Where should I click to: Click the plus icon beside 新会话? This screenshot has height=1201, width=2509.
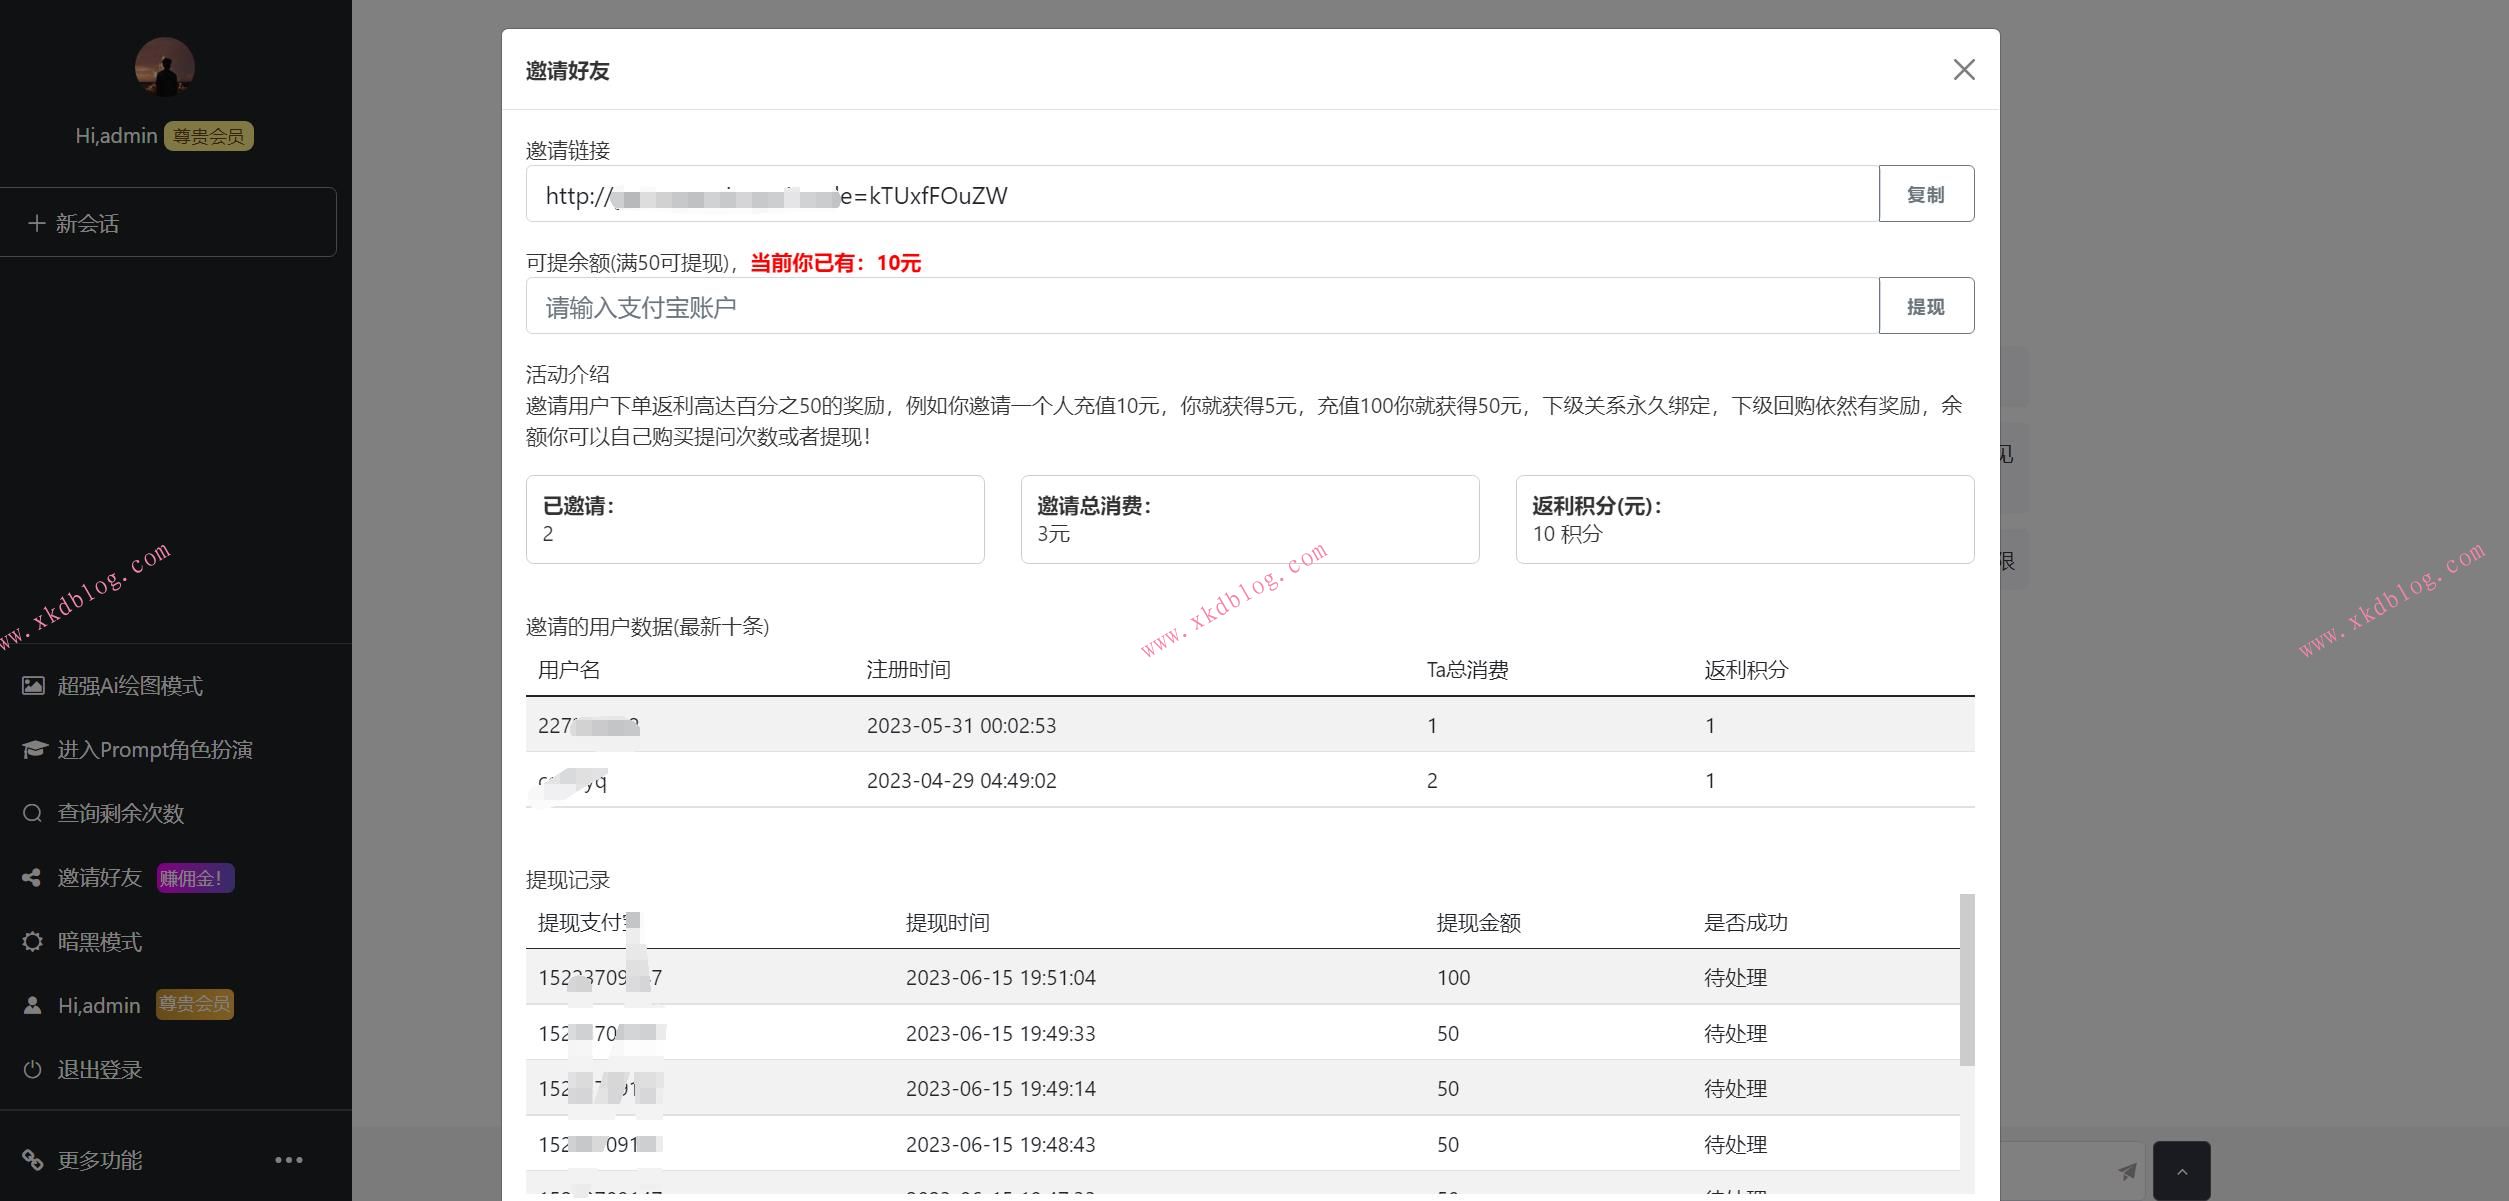(x=36, y=223)
